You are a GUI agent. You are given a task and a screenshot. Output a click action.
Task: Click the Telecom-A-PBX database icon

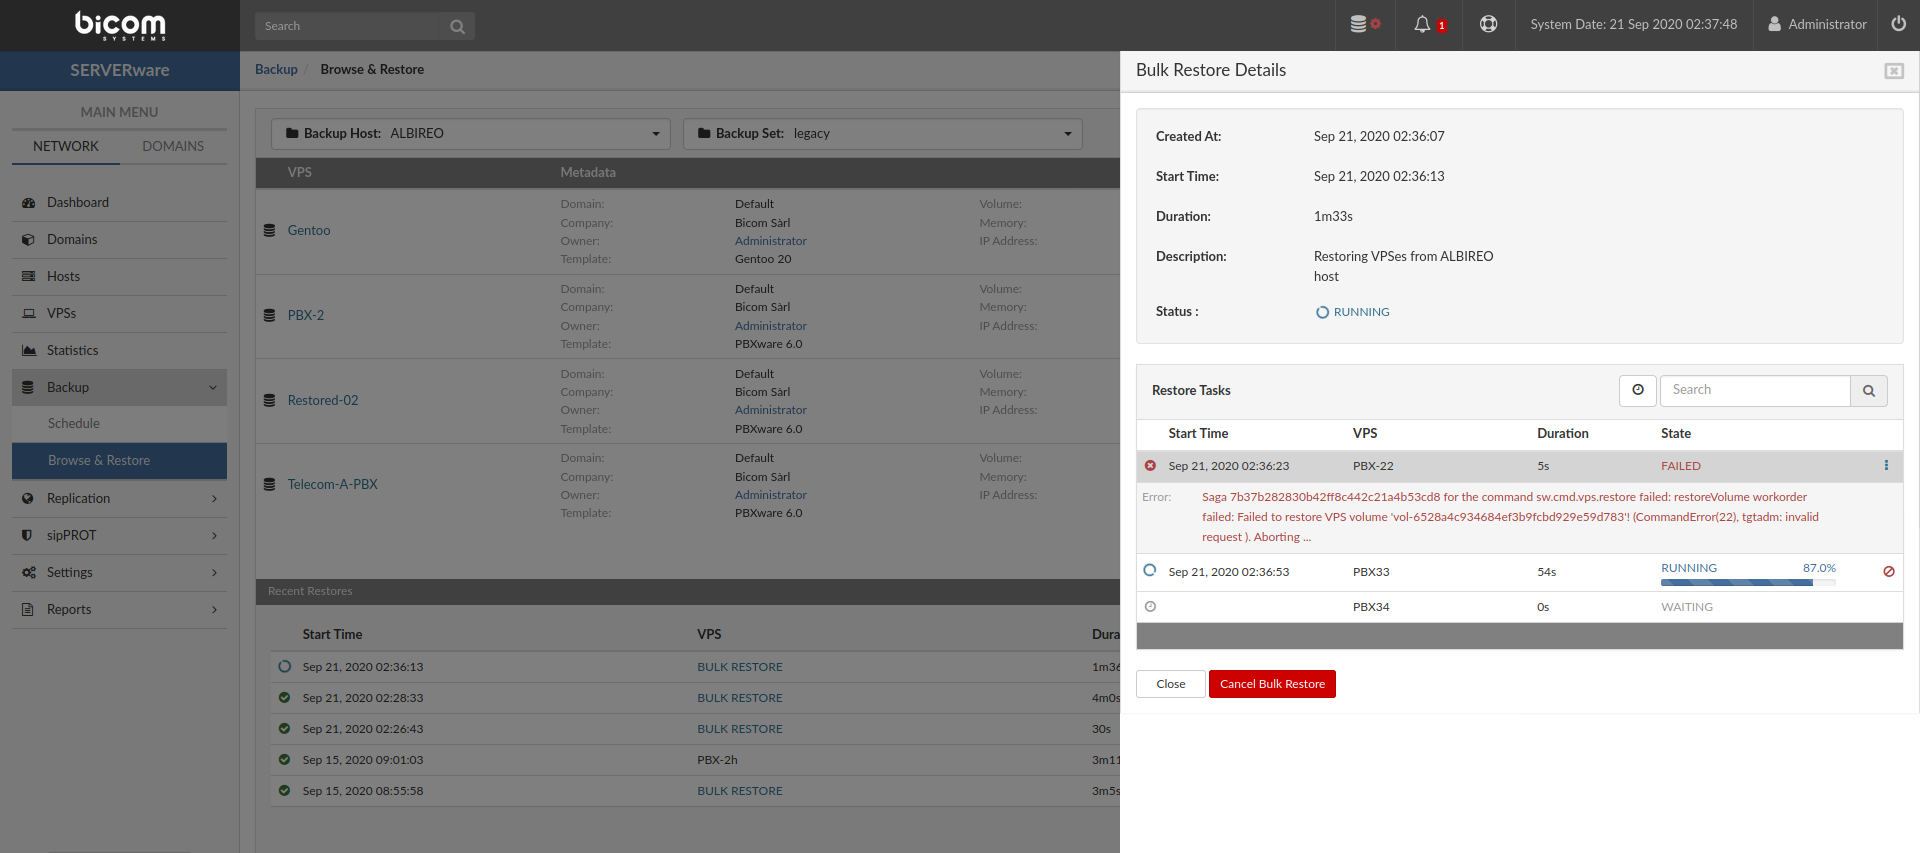click(x=269, y=484)
